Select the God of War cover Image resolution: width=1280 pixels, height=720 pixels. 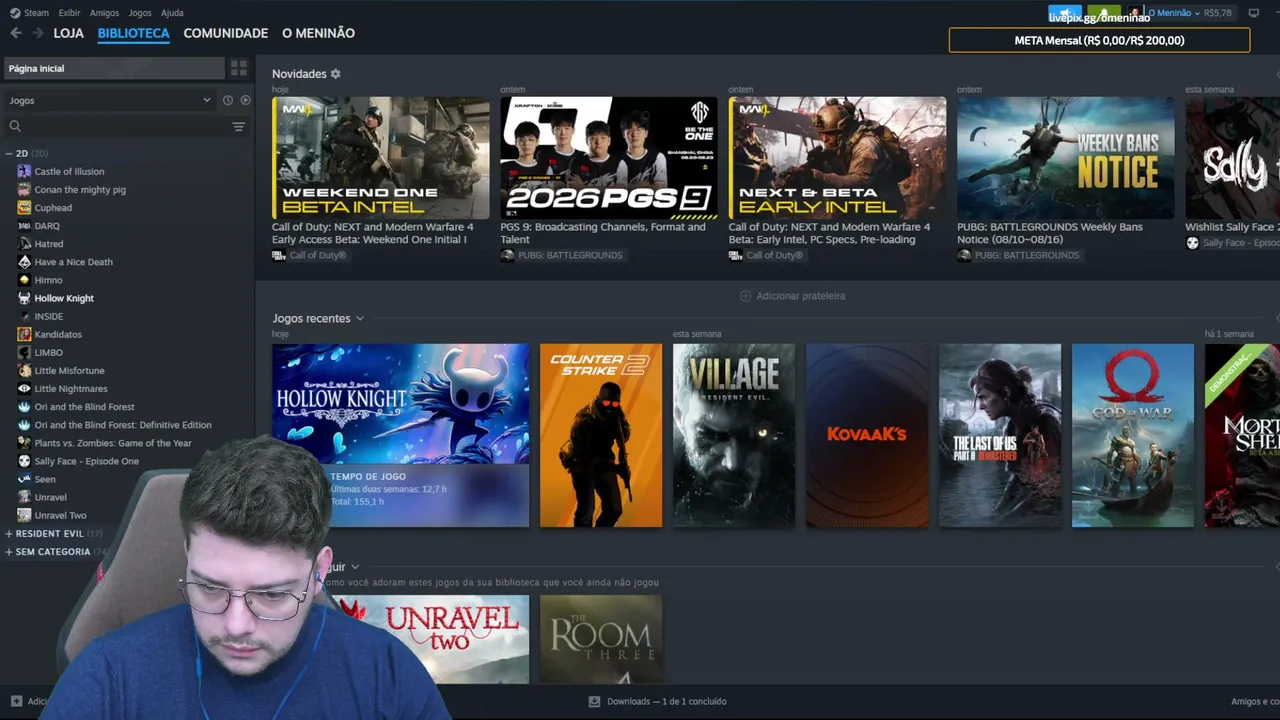tap(1133, 435)
